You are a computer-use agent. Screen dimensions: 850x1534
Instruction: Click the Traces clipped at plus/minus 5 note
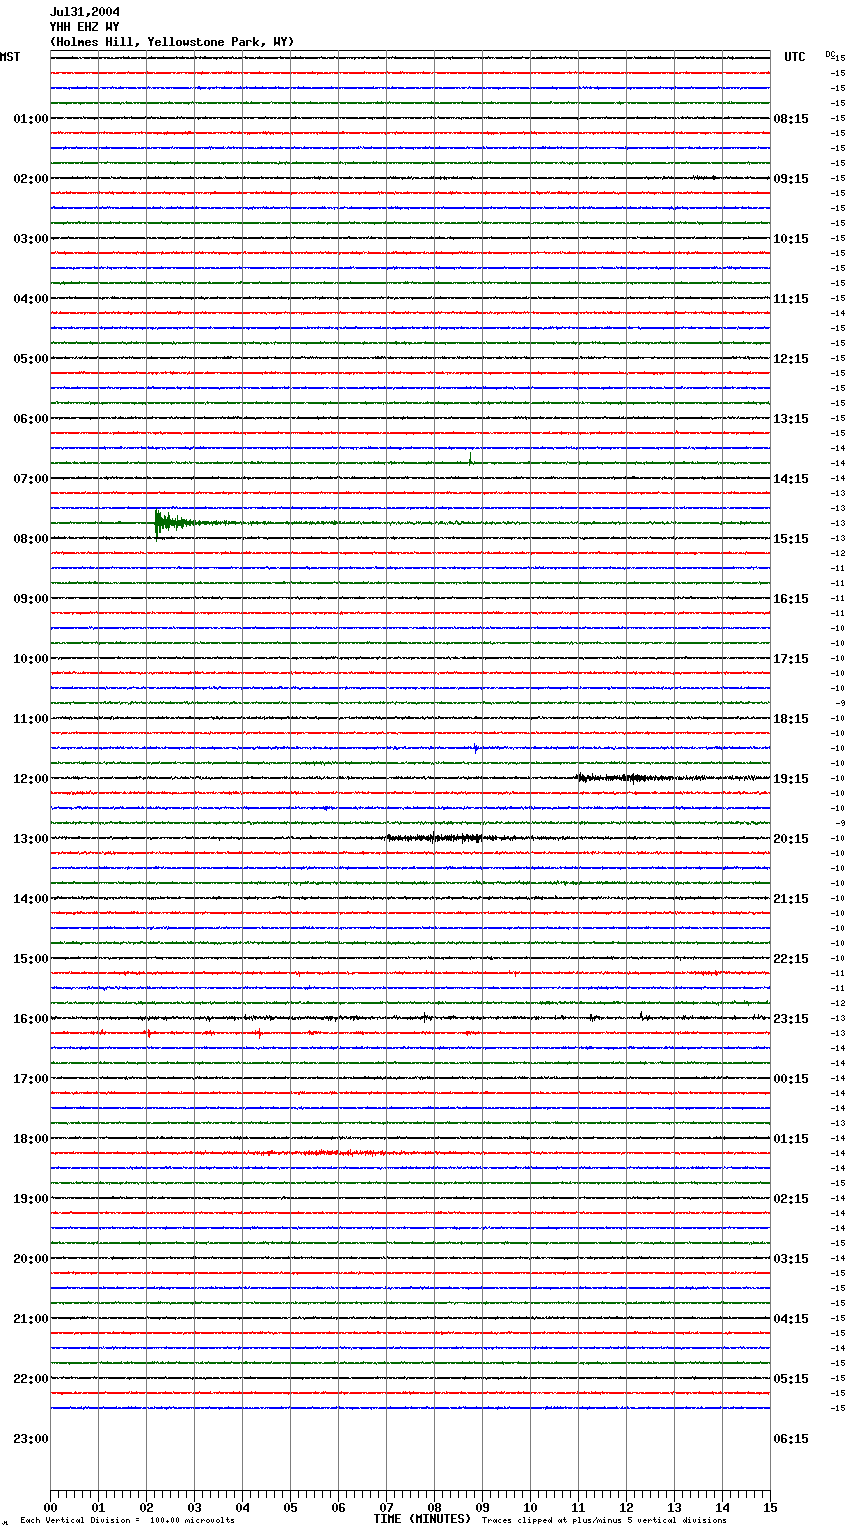point(604,1520)
